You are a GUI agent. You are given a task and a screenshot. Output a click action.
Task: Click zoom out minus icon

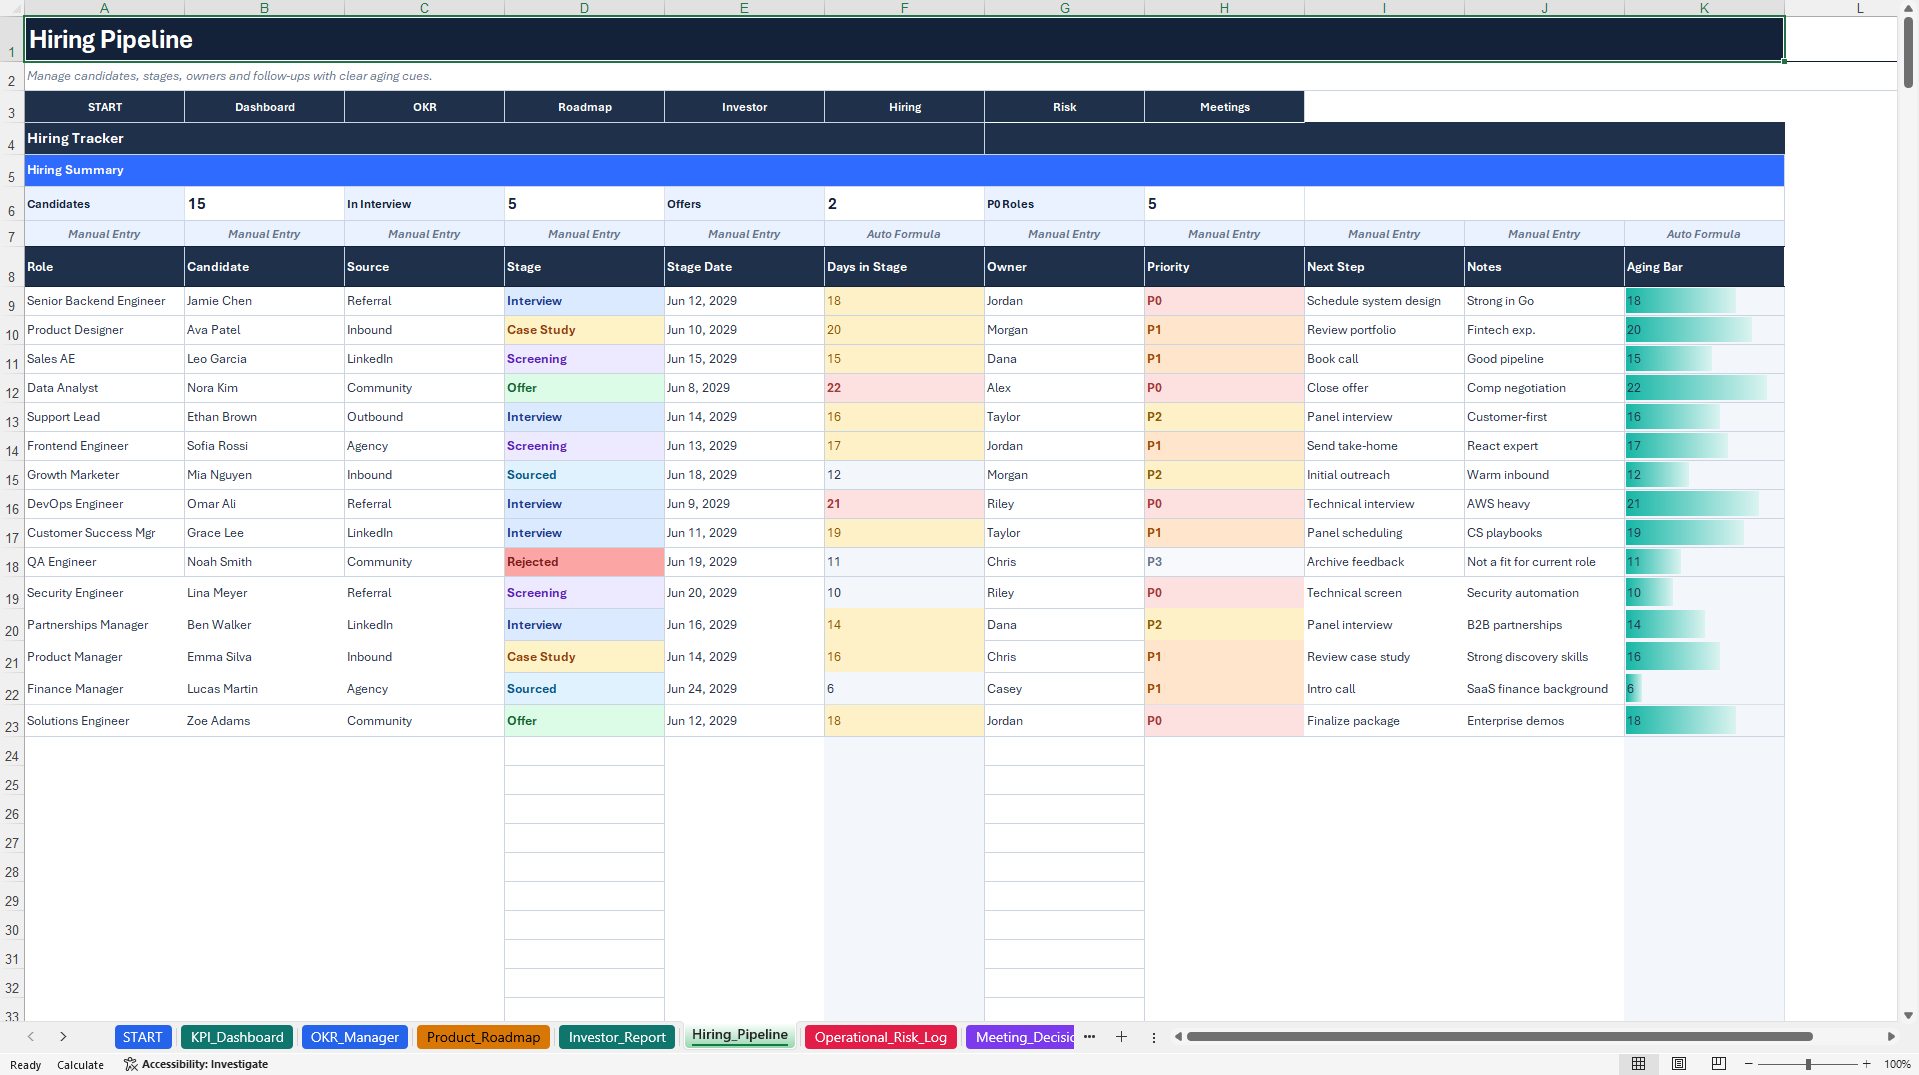pyautogui.click(x=1749, y=1064)
